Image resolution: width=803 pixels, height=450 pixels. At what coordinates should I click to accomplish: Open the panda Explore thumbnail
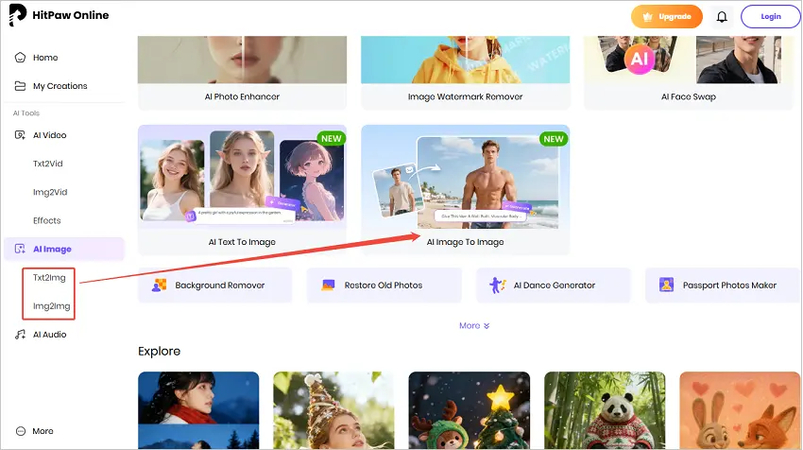click(604, 410)
